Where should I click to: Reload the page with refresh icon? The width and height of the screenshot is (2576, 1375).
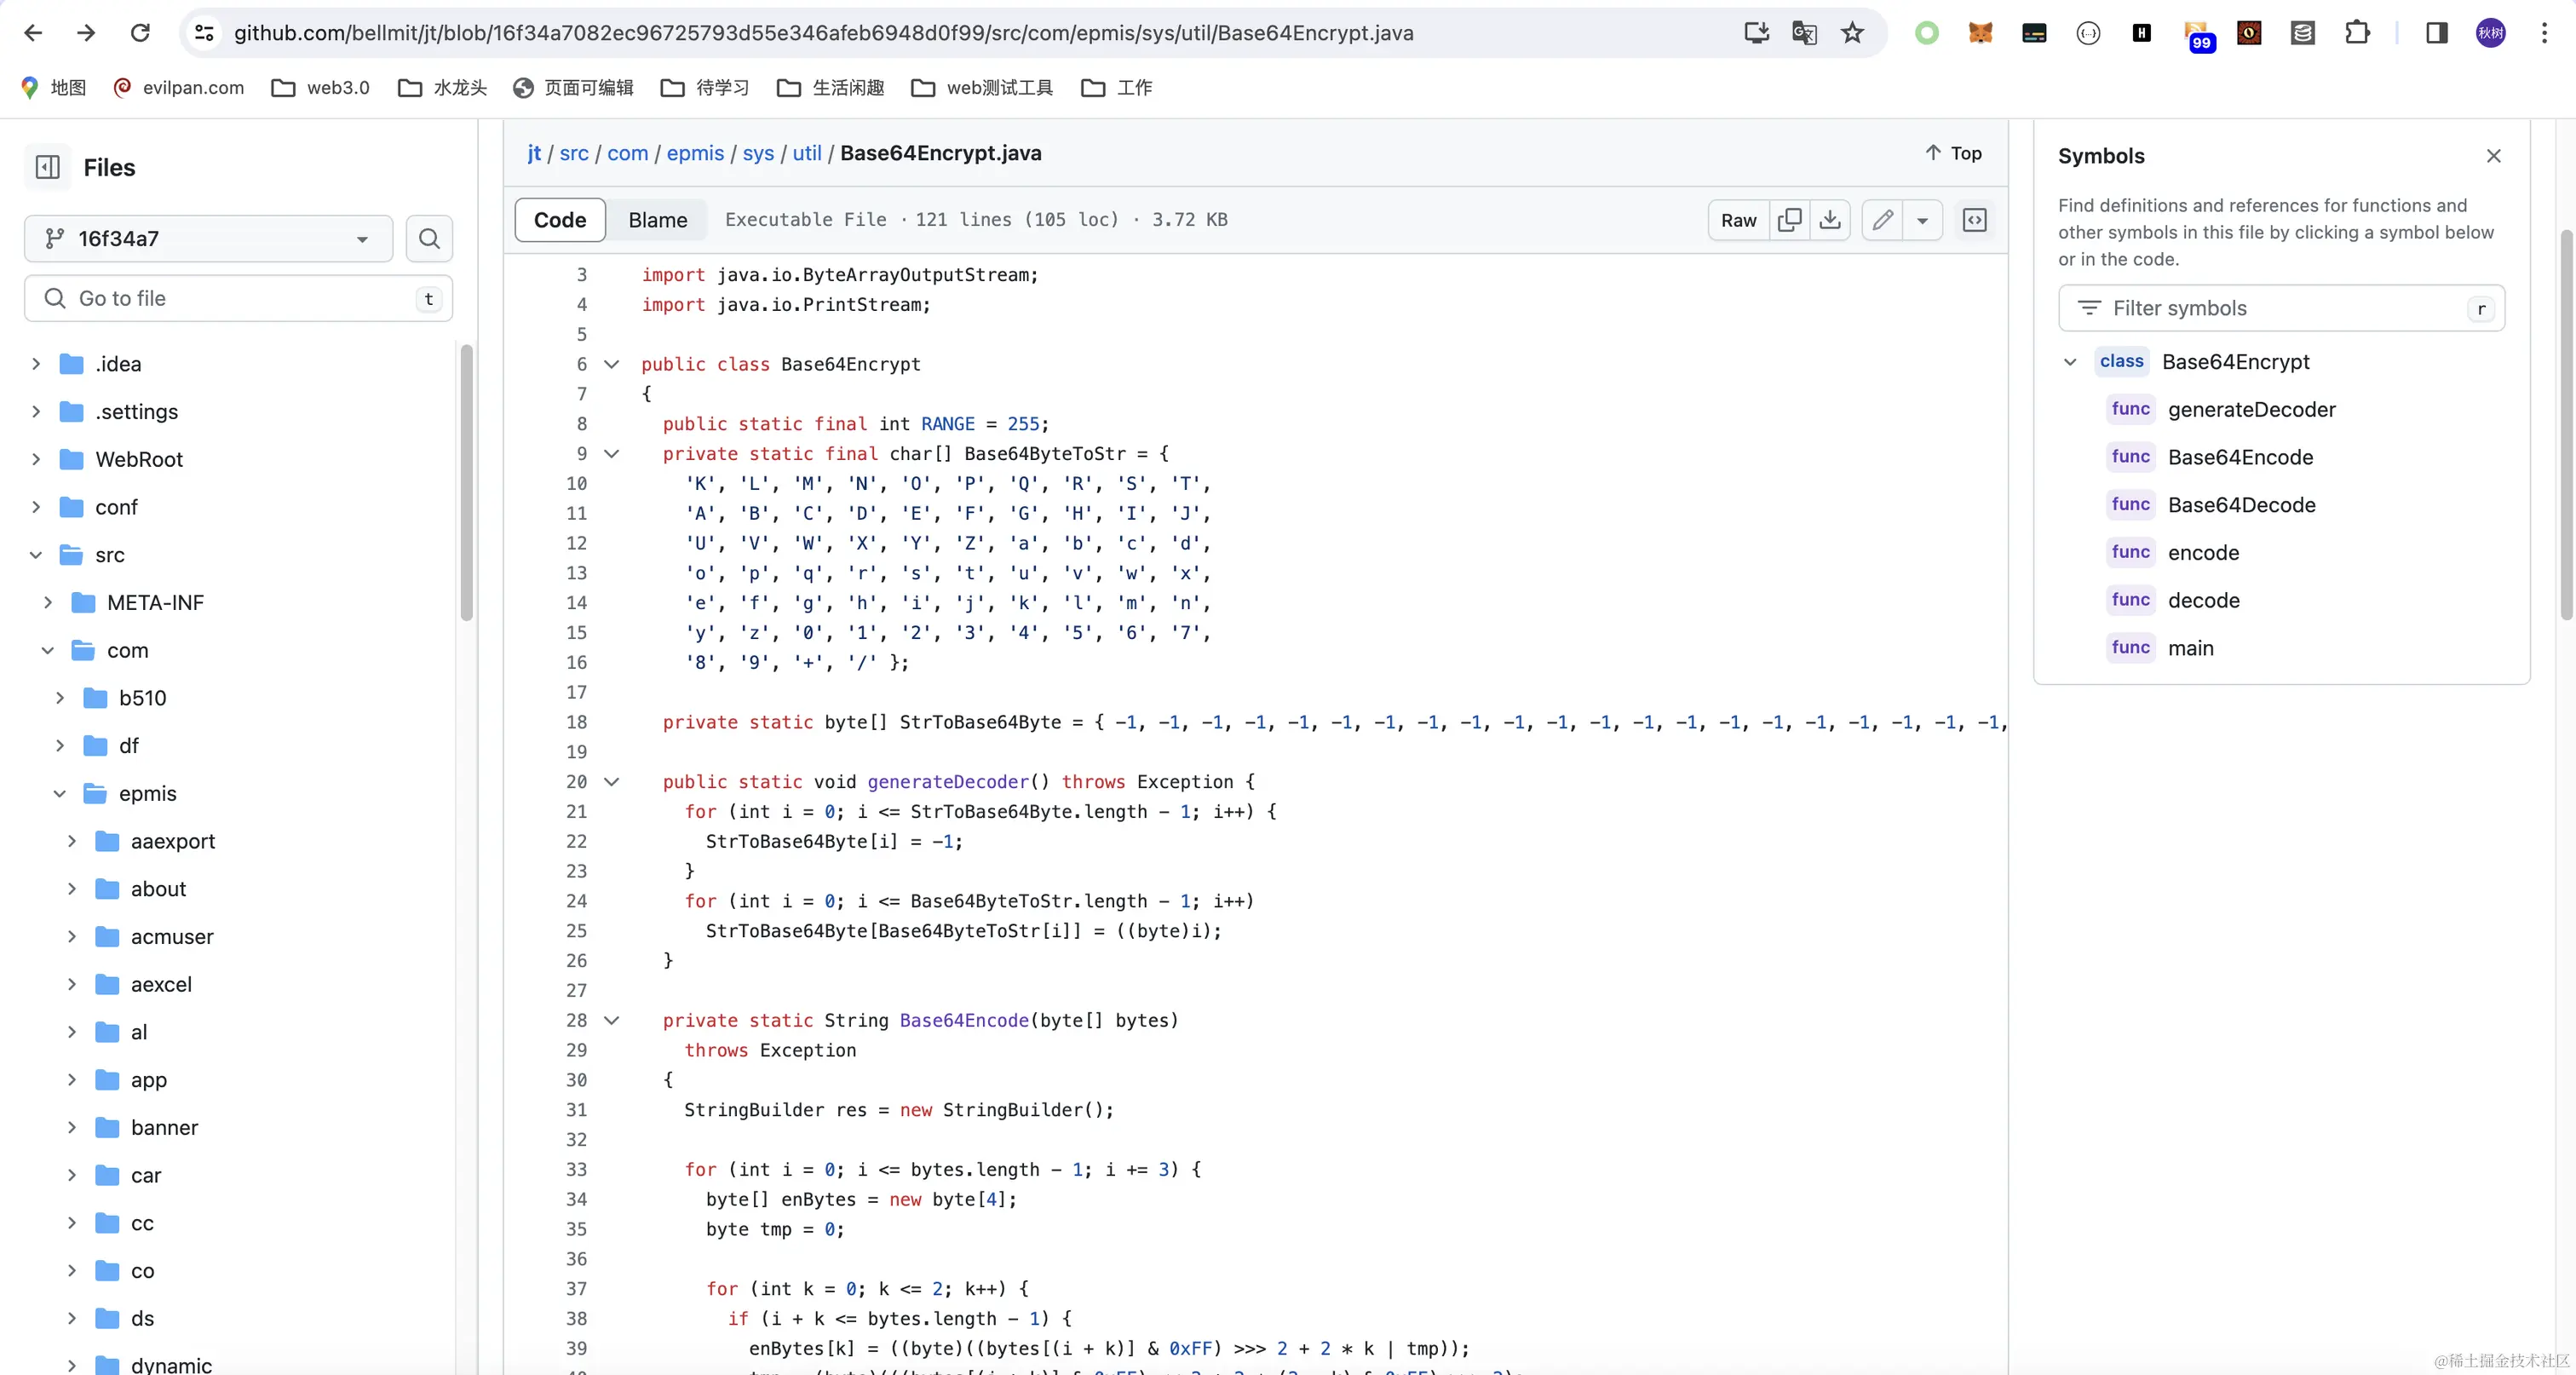[140, 33]
